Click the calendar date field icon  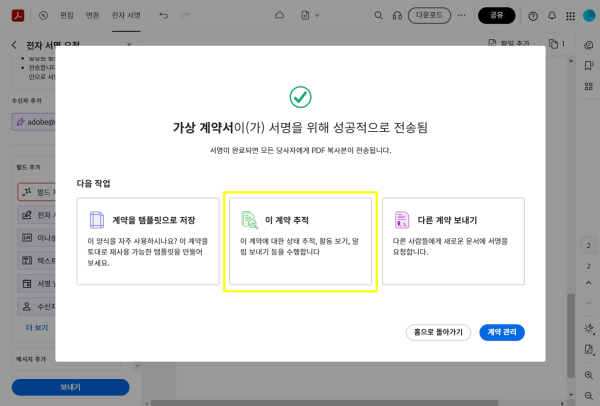[27, 284]
